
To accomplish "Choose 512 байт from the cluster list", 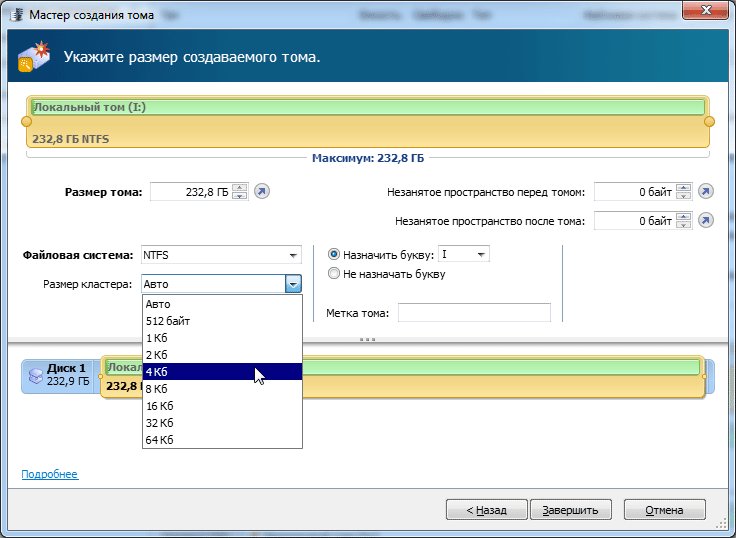I will [x=221, y=321].
